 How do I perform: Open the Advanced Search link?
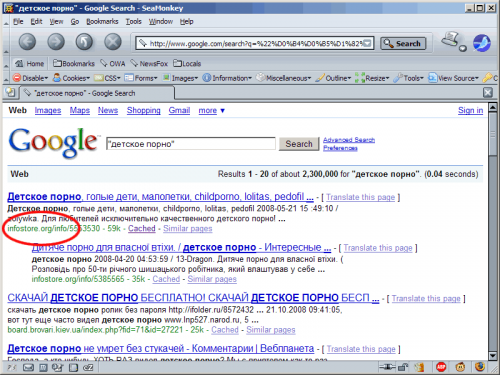pos(349,140)
